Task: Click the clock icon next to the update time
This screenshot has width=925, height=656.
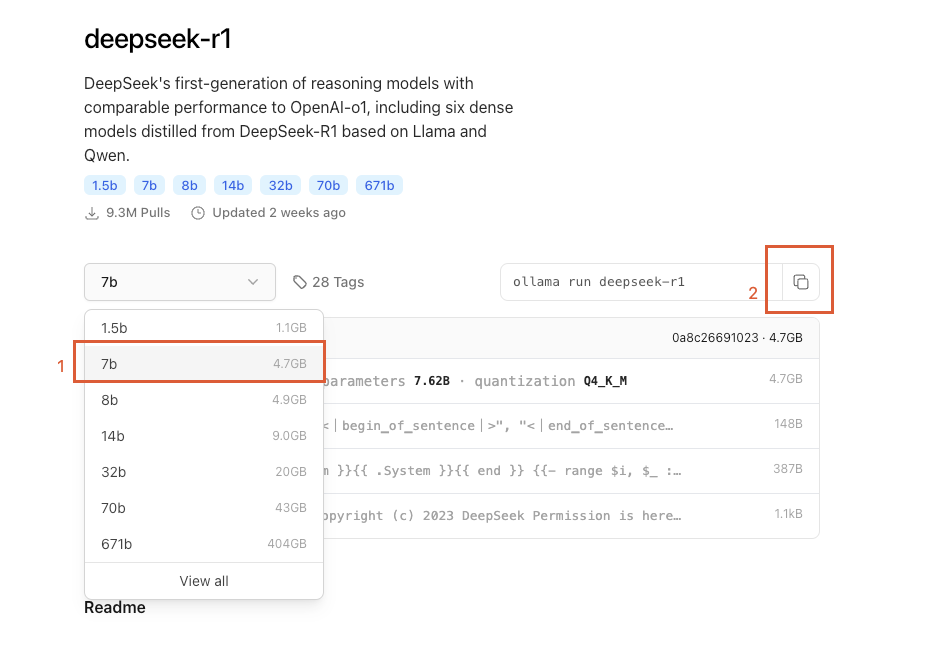Action: (x=197, y=212)
